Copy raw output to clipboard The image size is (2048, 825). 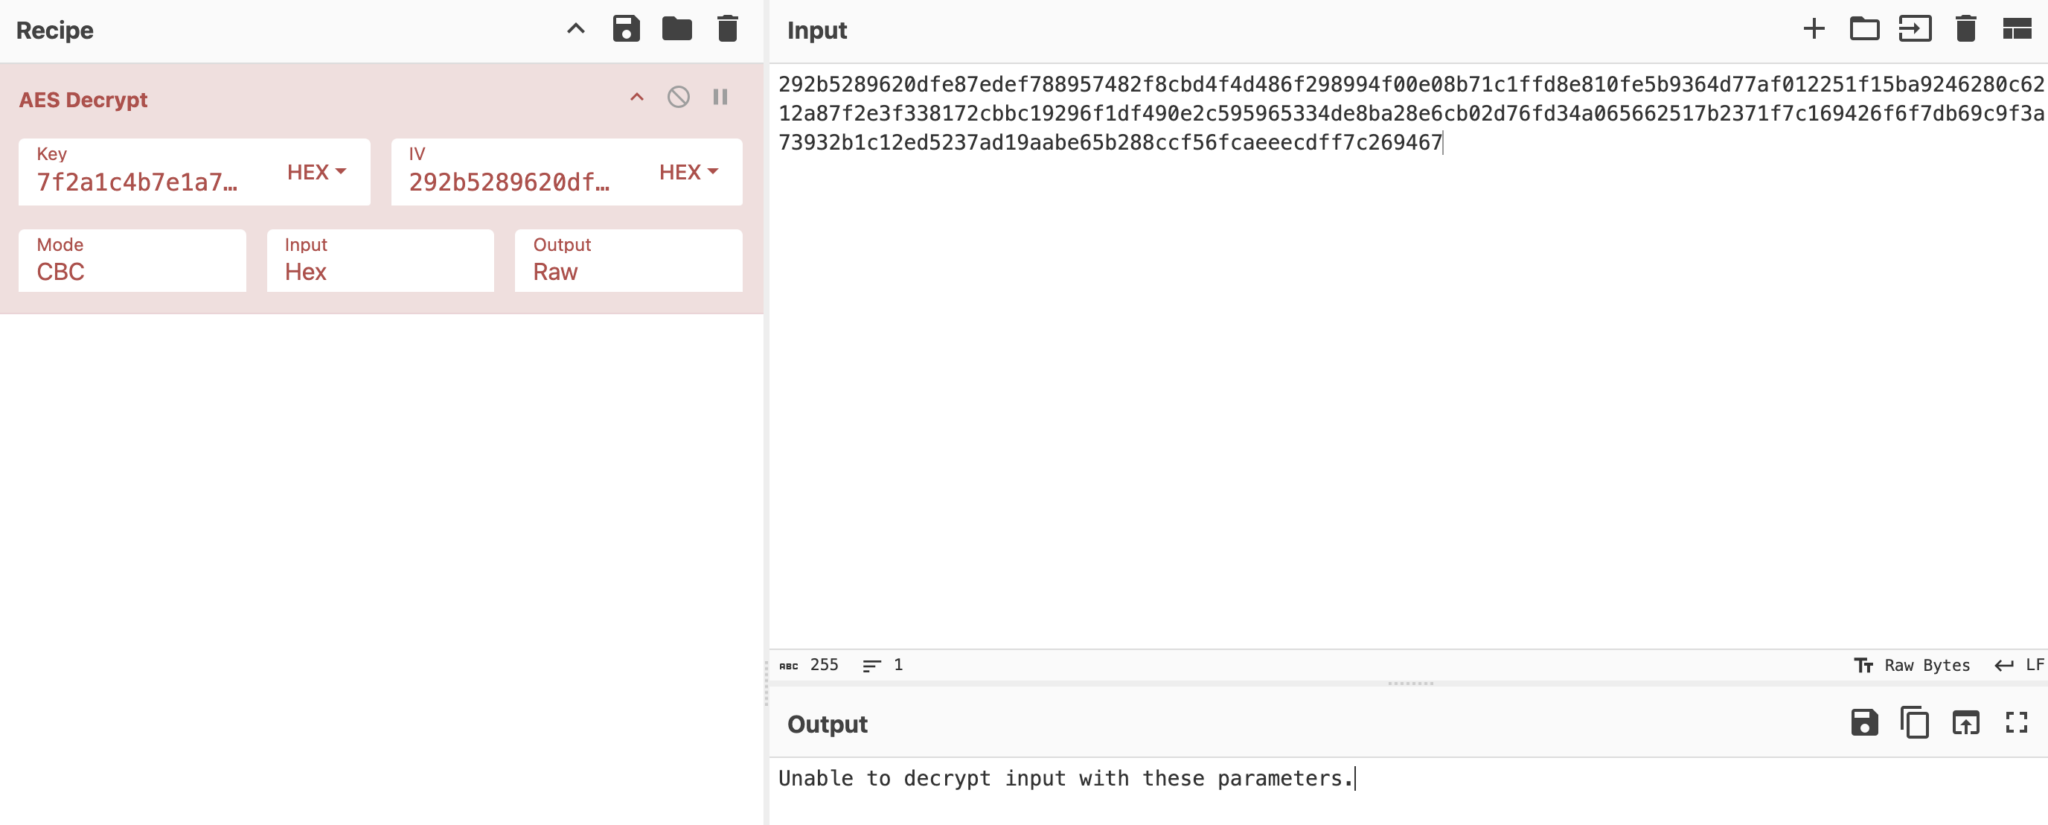(x=1914, y=722)
